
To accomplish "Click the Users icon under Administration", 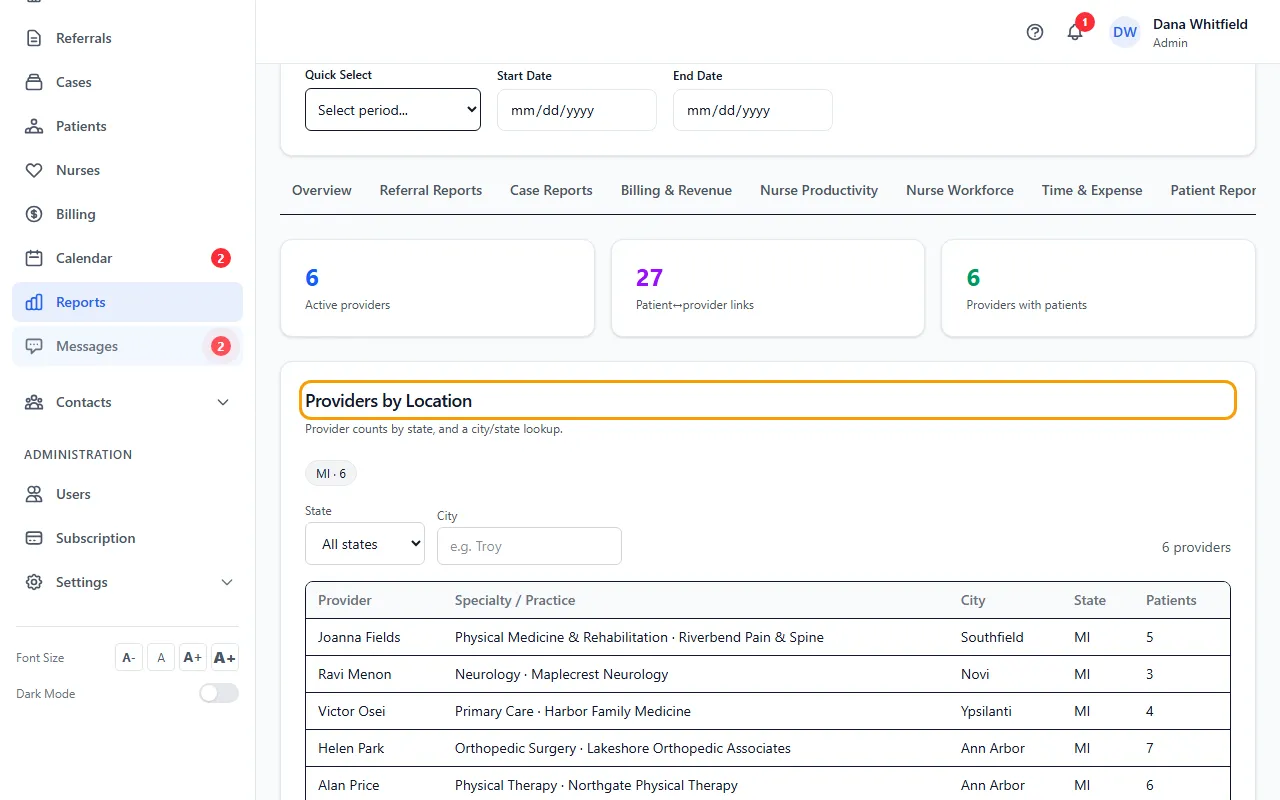I will click(34, 494).
